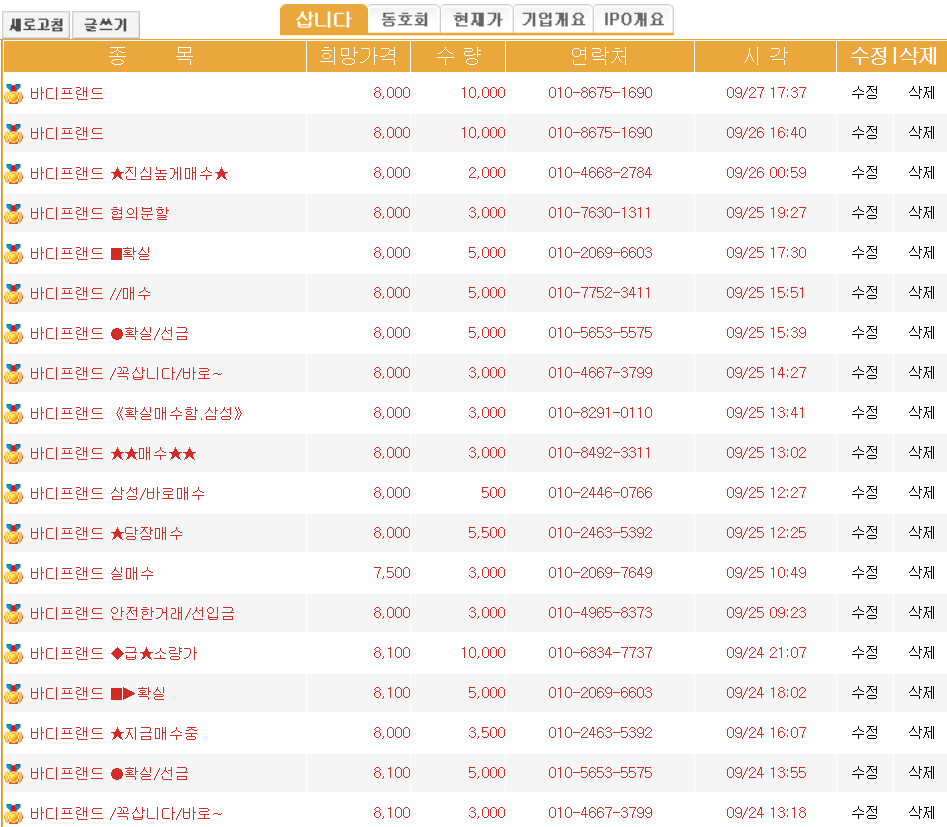Screen dimensions: 947x827
Task: Click the medal icon in the 09/25 14:27 row
Action: click(13, 373)
